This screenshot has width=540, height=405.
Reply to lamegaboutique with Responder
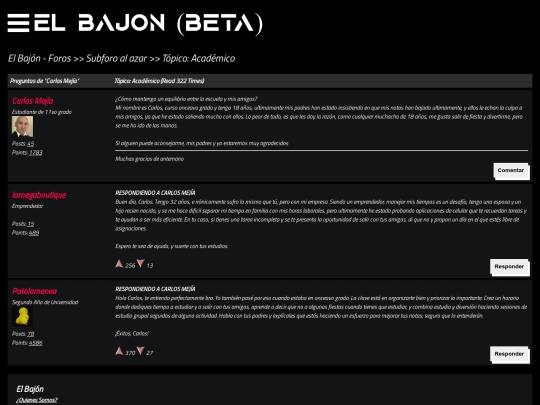coord(509,267)
